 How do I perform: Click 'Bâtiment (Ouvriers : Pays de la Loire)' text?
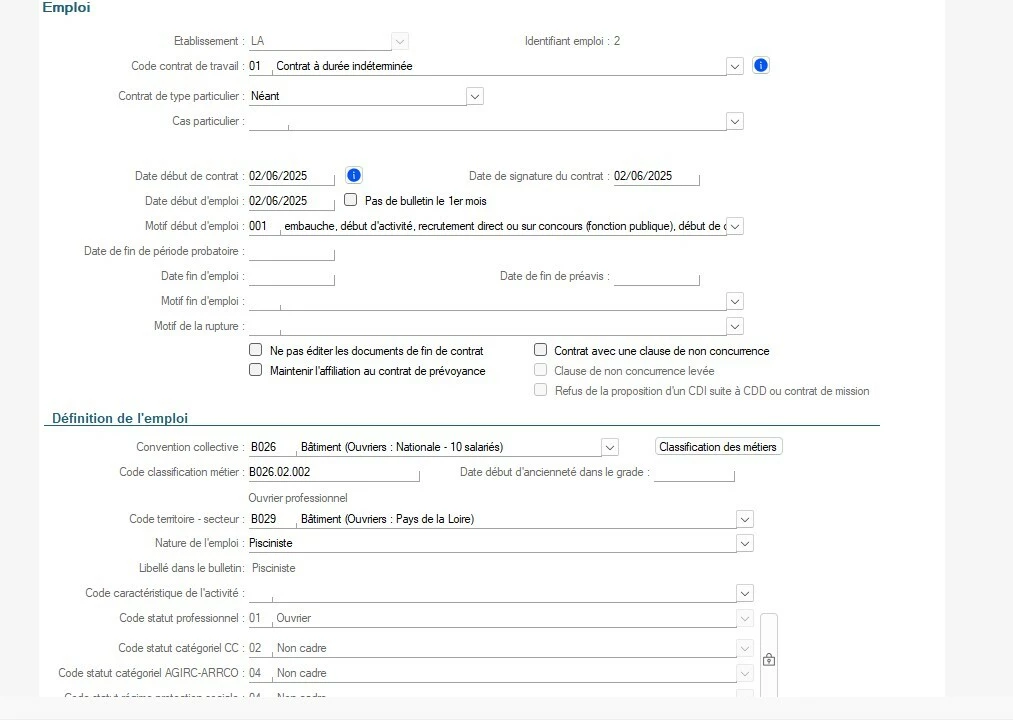388,519
